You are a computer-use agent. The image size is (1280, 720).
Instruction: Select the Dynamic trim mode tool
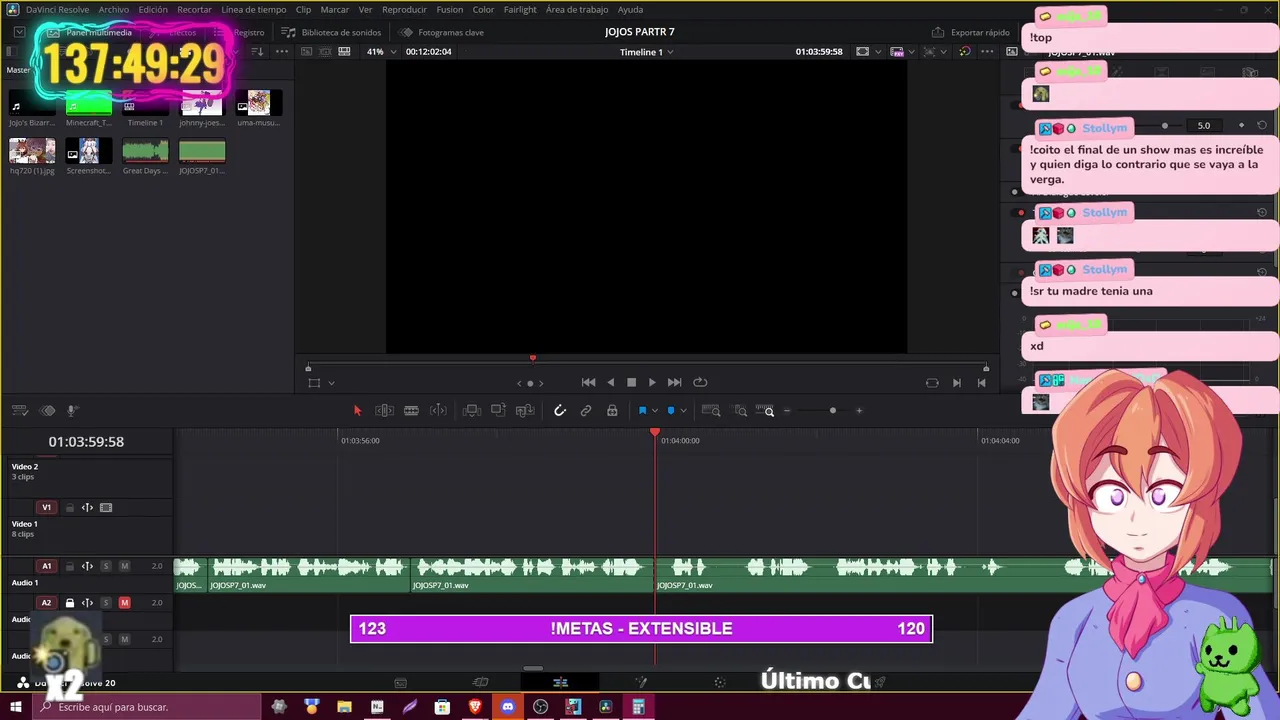coord(438,411)
